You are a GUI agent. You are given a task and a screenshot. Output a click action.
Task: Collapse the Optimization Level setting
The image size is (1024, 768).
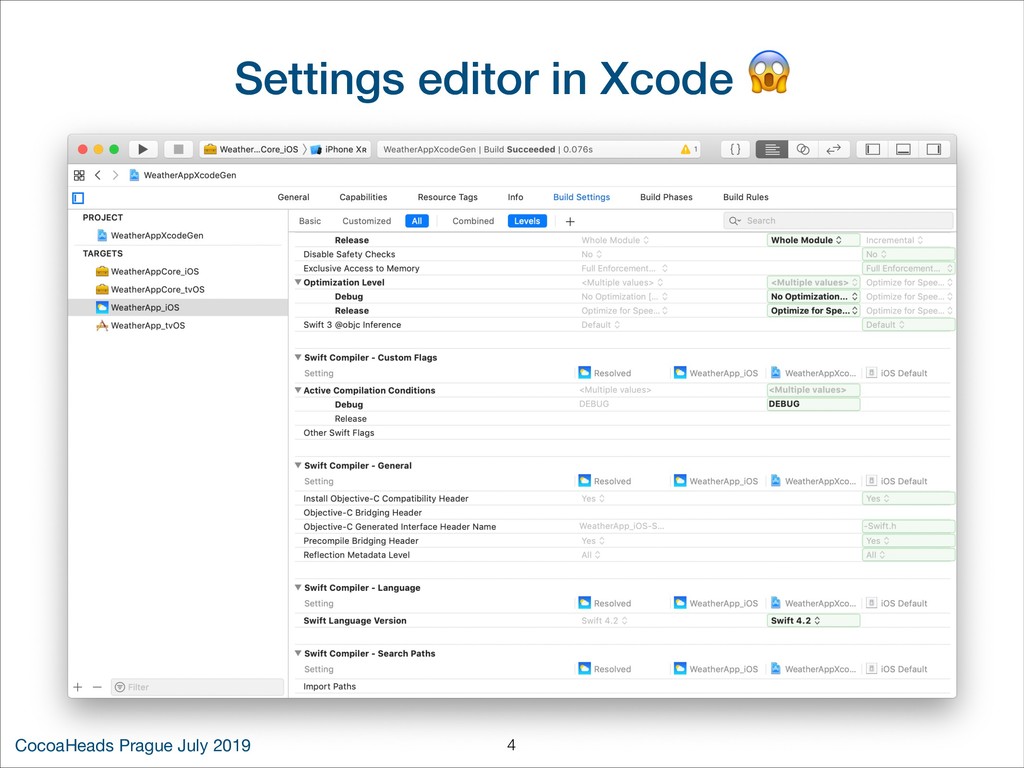click(x=298, y=283)
